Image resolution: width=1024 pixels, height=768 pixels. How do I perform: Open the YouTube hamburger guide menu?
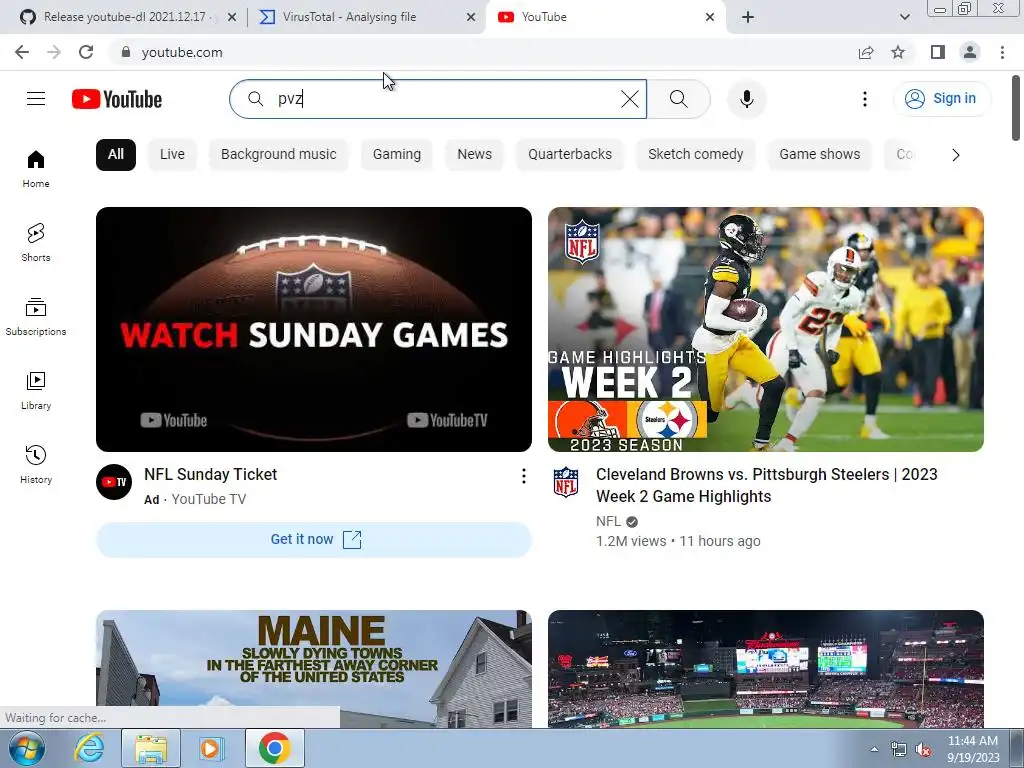(36, 99)
